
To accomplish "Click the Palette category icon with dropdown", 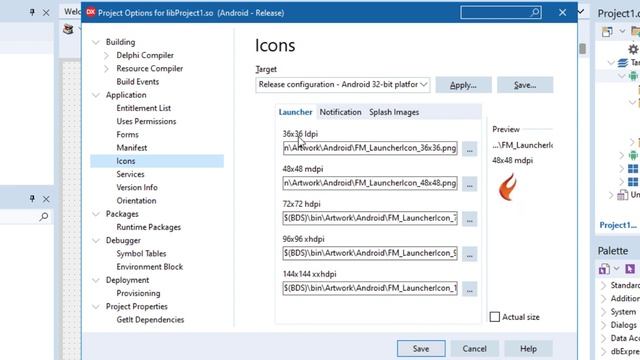I will click(x=604, y=269).
